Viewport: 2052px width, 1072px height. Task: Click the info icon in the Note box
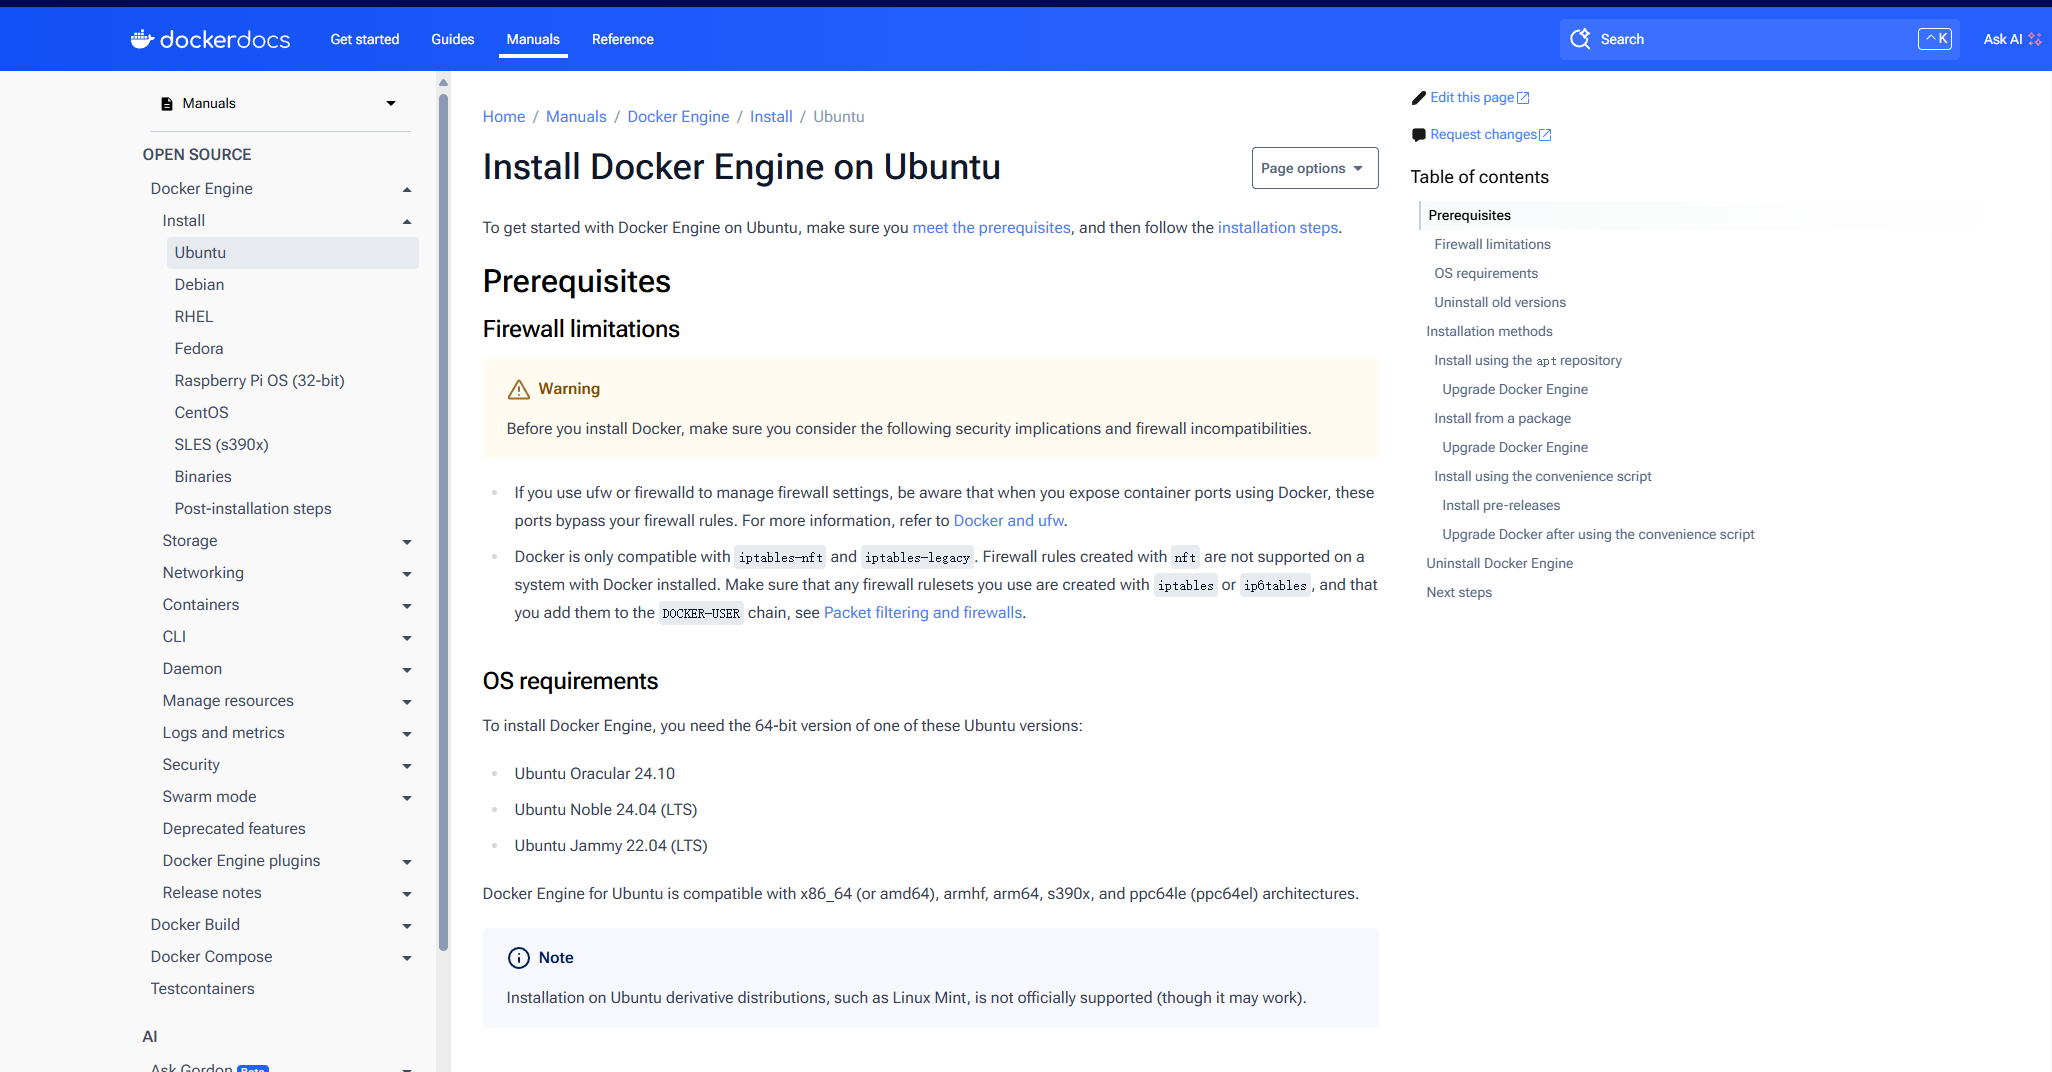[x=517, y=957]
